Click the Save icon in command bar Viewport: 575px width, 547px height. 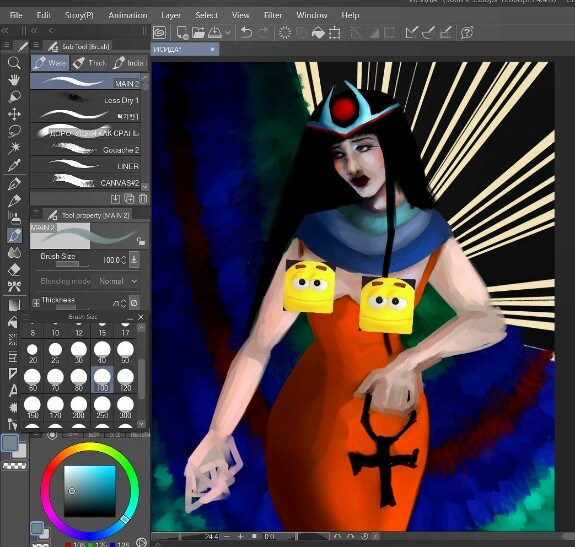click(215, 33)
